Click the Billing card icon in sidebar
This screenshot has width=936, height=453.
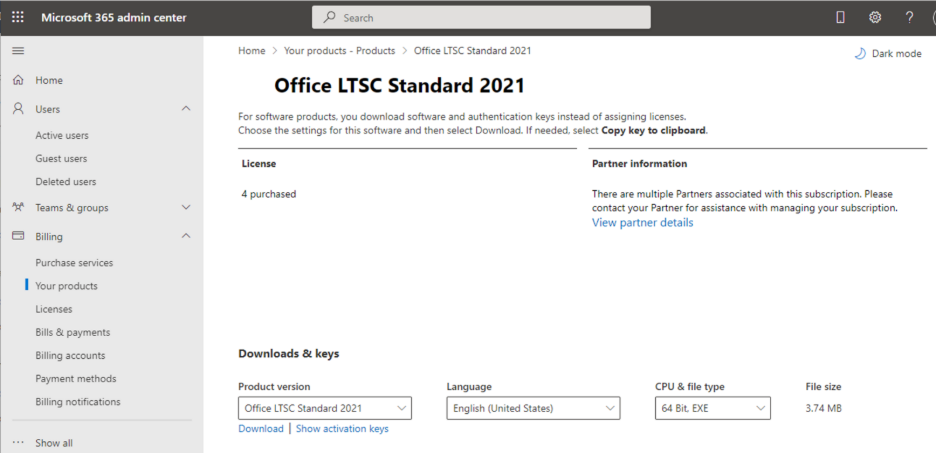(x=19, y=236)
